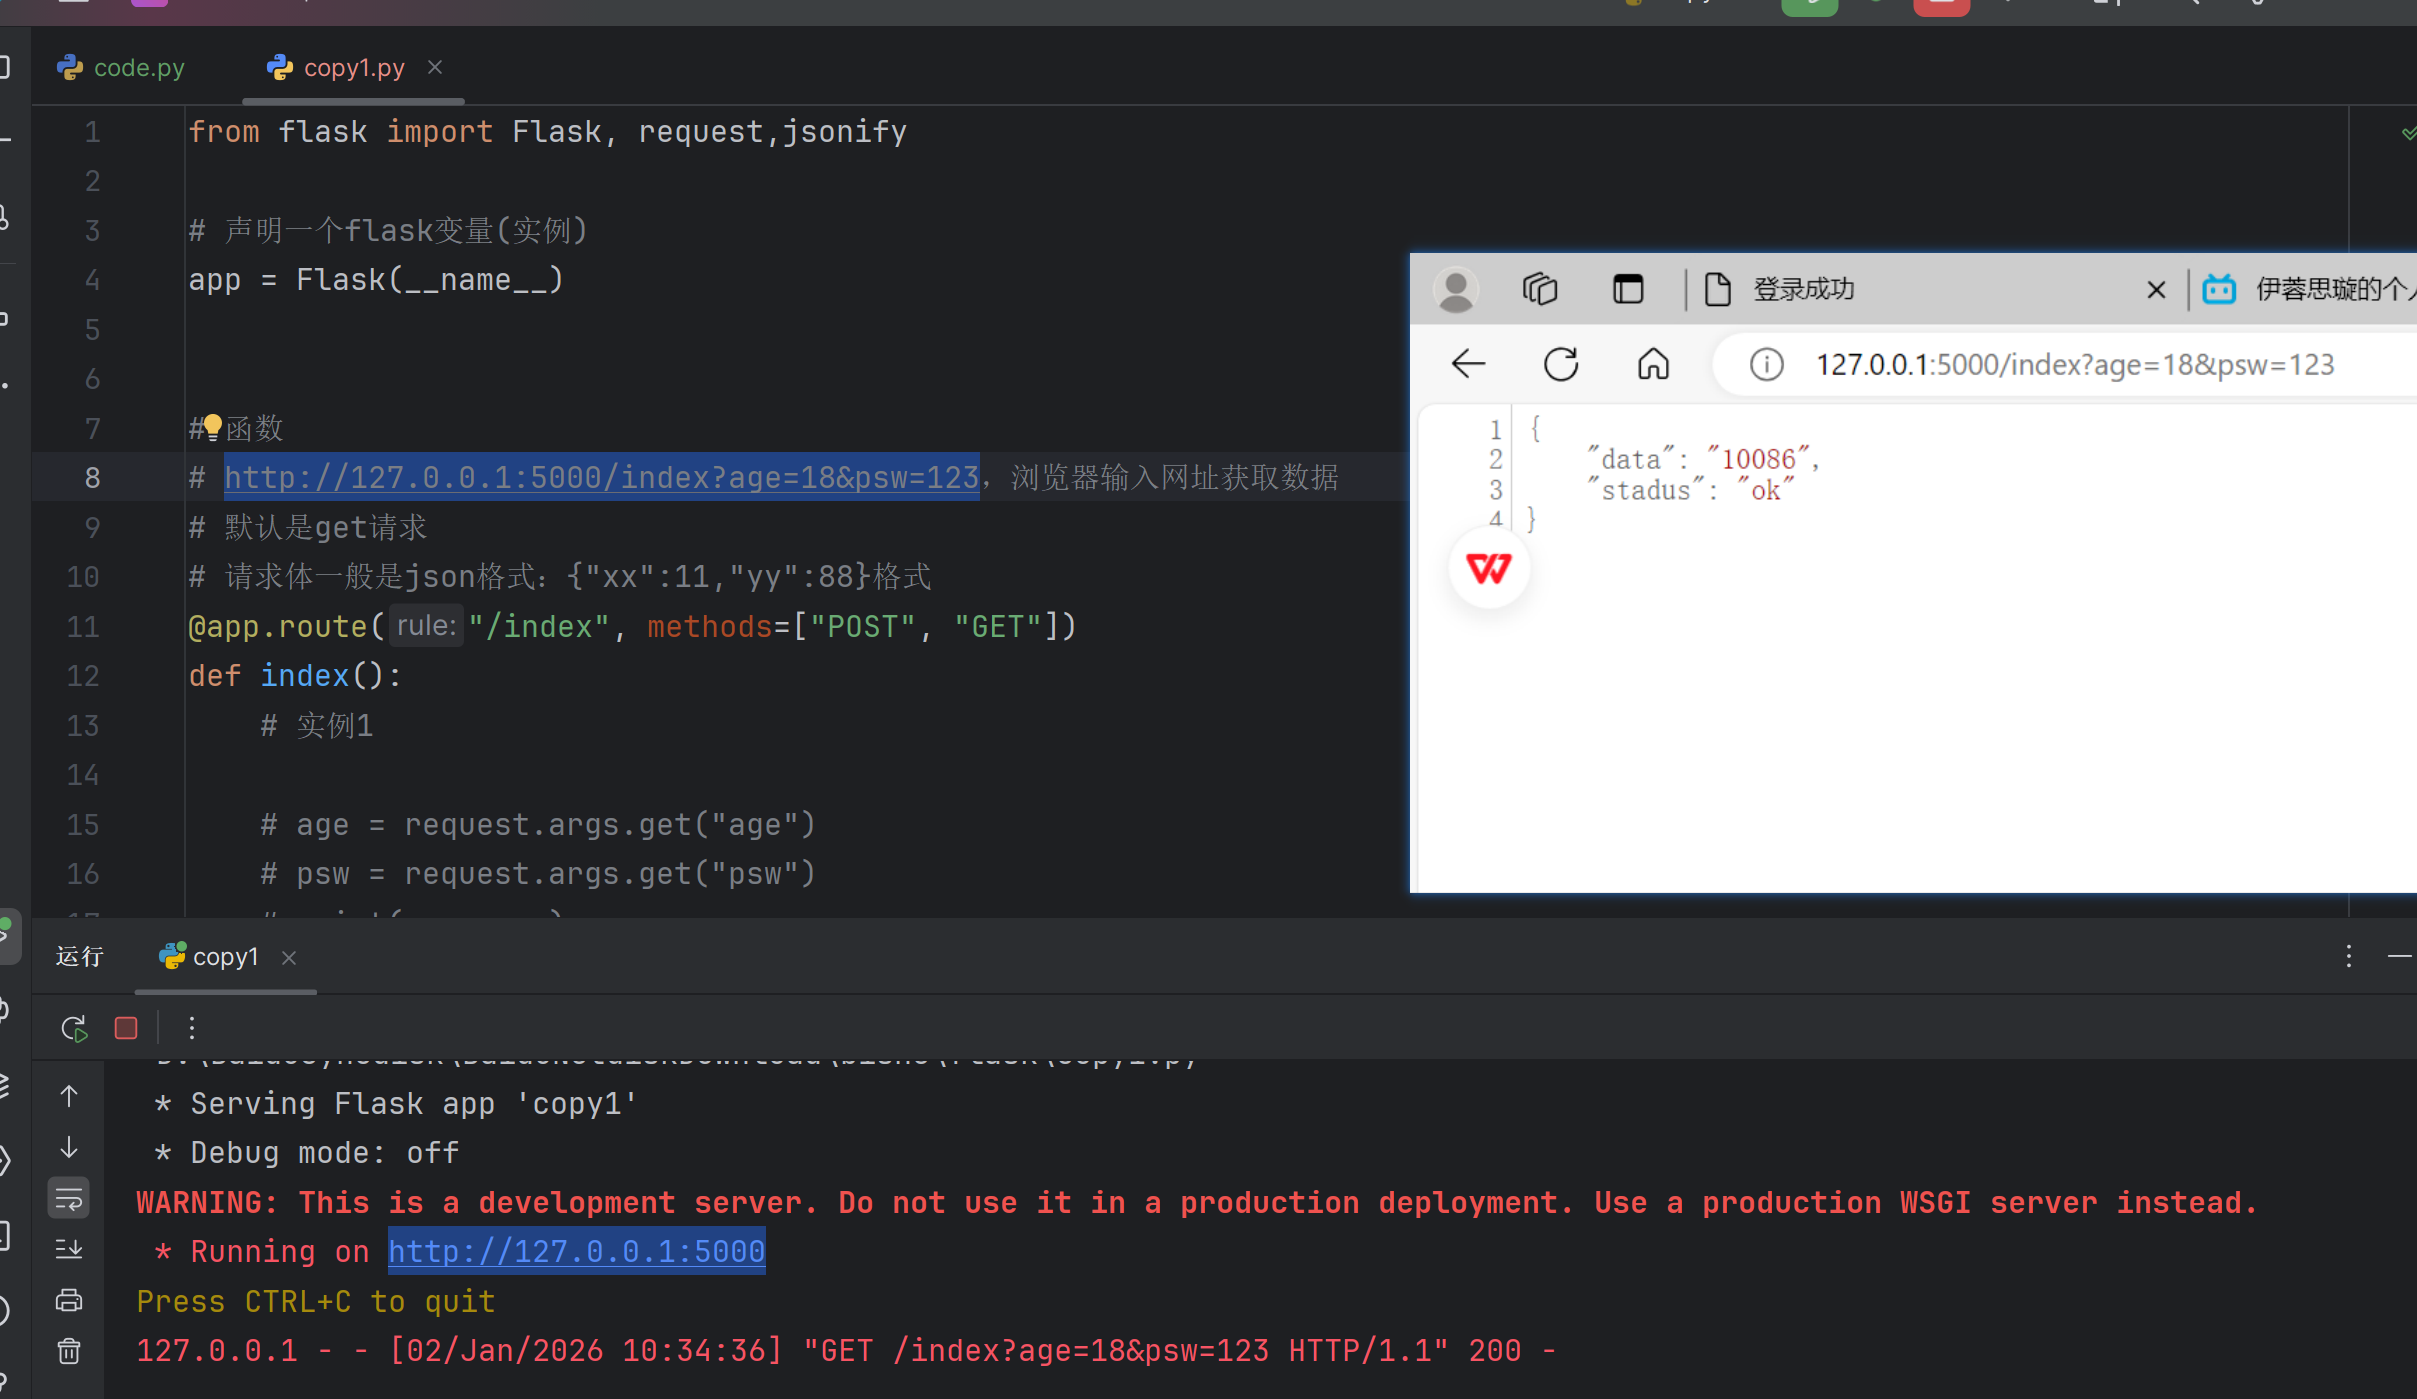The width and height of the screenshot is (2417, 1399).
Task: Click the browser's home icon
Action: click(x=1653, y=365)
